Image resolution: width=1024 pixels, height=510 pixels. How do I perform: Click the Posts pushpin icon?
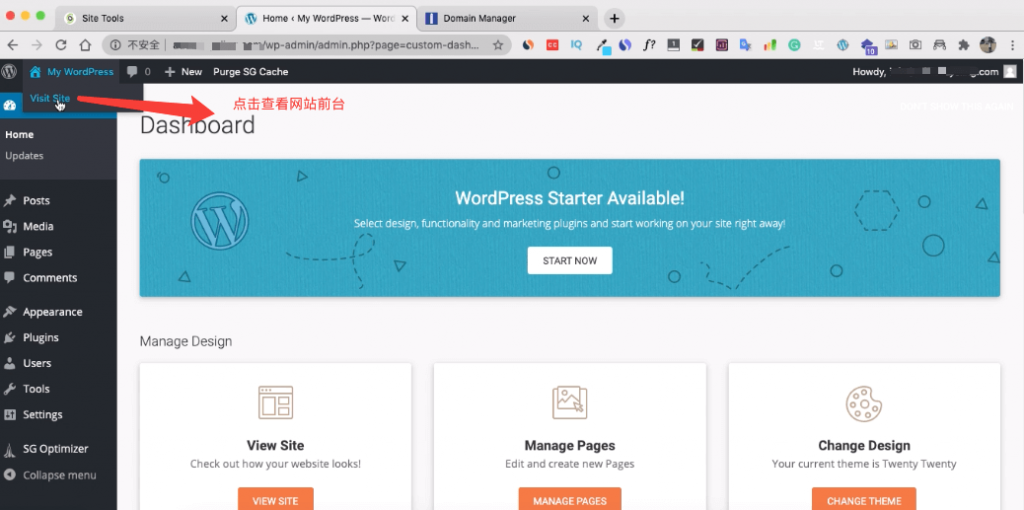click(9, 201)
